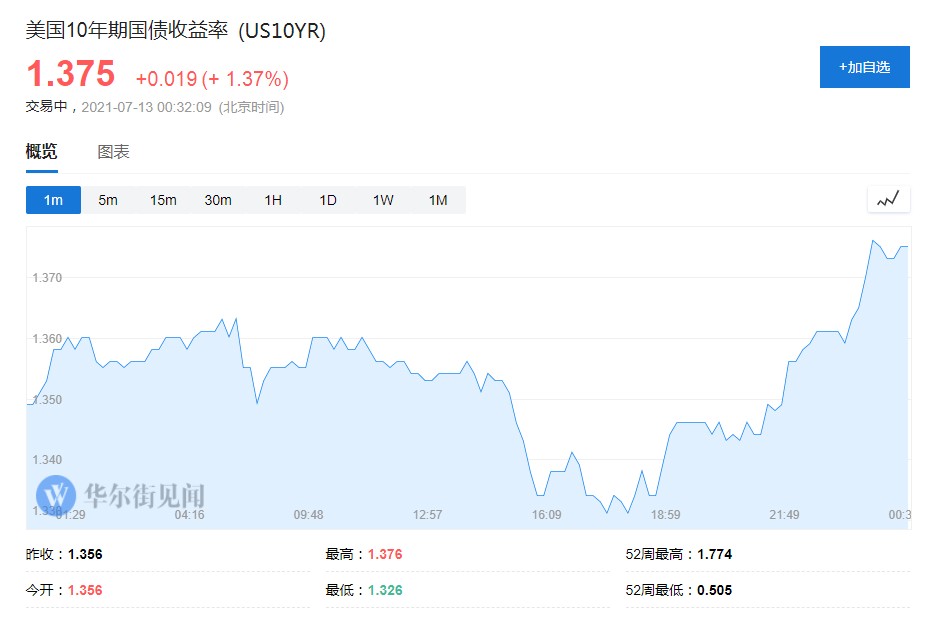The height and width of the screenshot is (624, 927).
Task: Choose the 30m chart interval
Action: coord(218,200)
